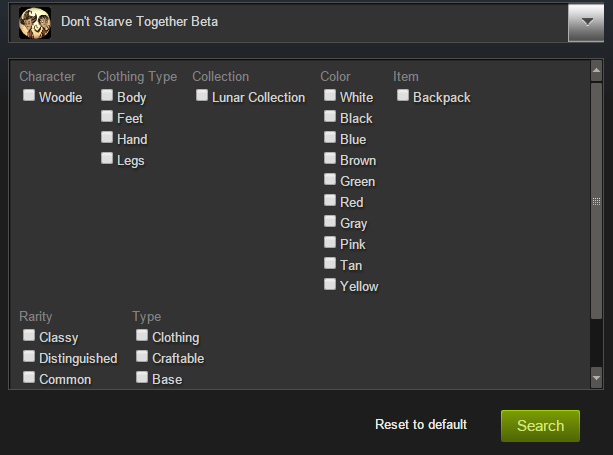Click the Don't Starve Together game icon
The width and height of the screenshot is (613, 455).
(35, 21)
